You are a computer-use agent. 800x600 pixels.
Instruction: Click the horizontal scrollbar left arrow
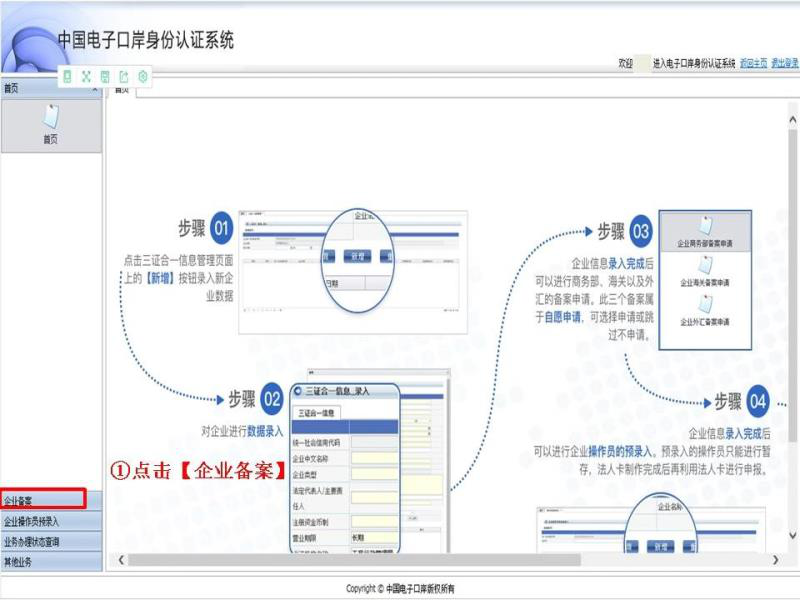coord(122,560)
